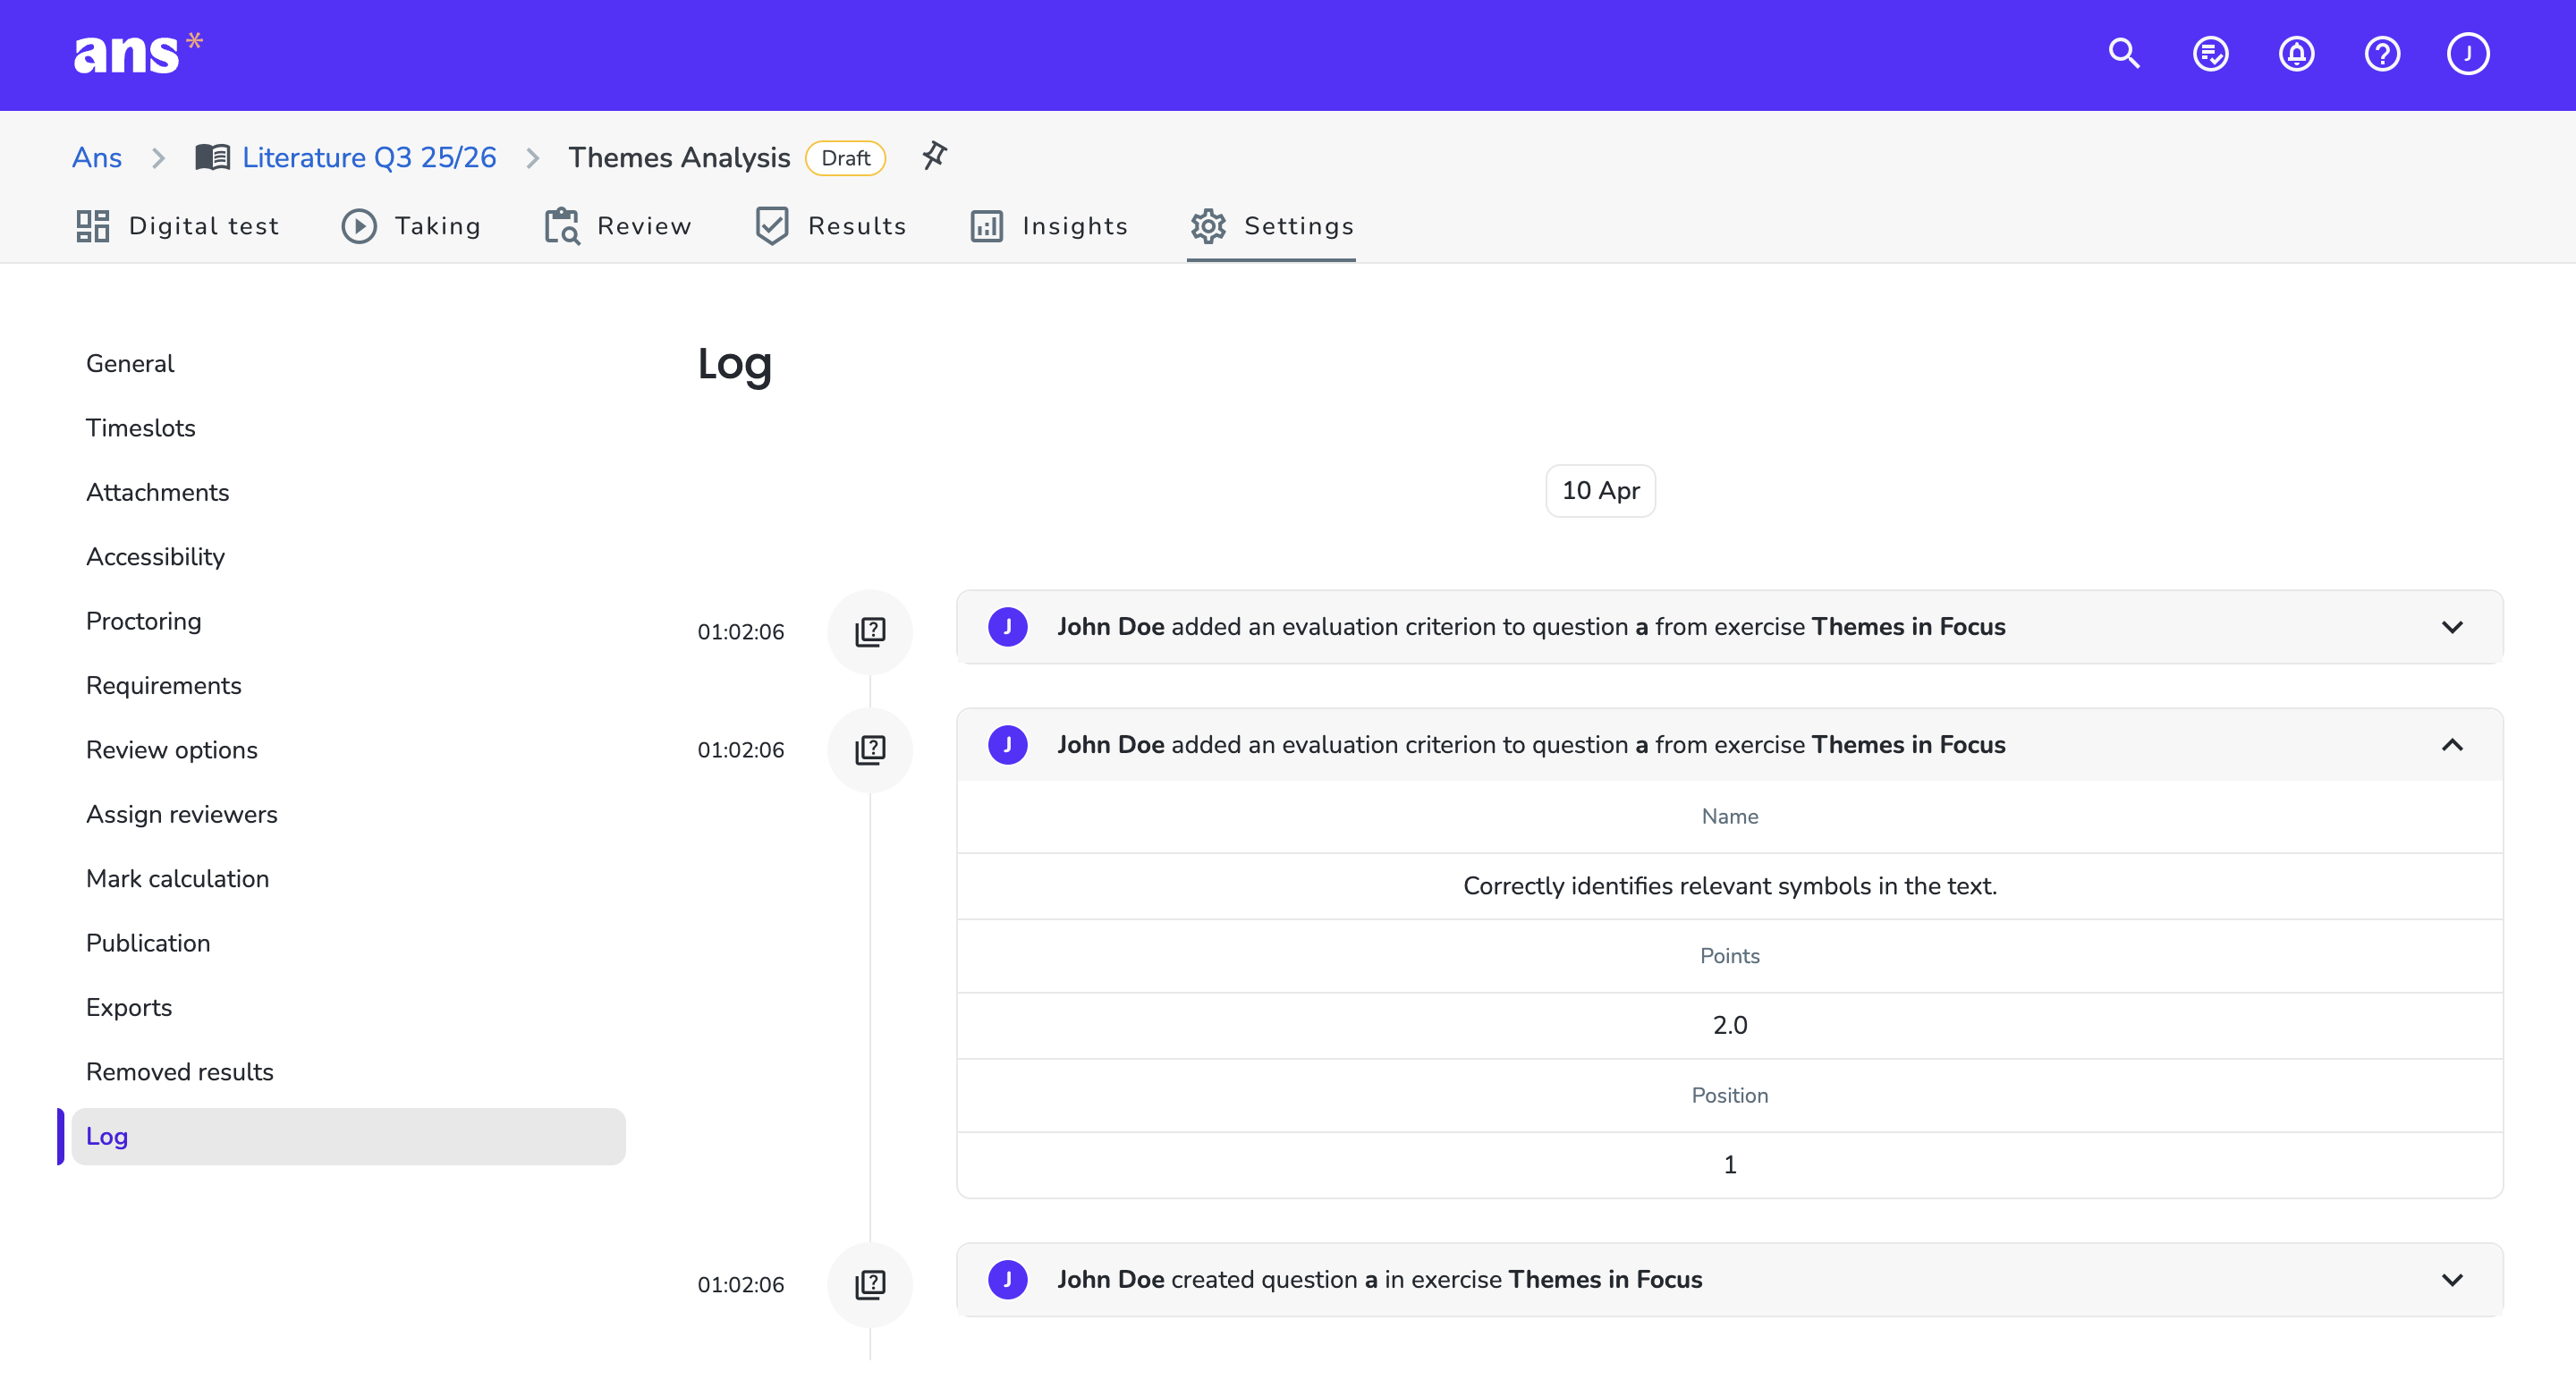This screenshot has height=1388, width=2576.
Task: Open Requirements settings in sidebar
Action: [164, 686]
